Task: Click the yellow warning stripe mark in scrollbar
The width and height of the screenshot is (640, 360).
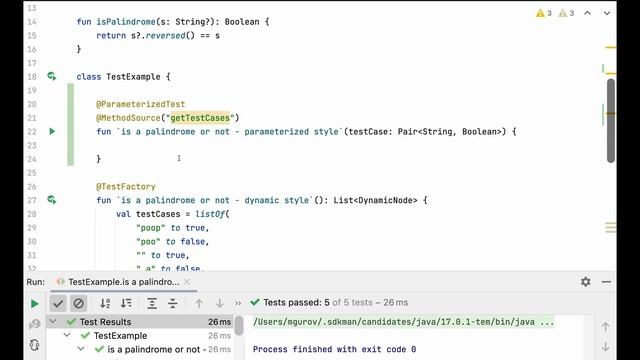Action: 611,48
